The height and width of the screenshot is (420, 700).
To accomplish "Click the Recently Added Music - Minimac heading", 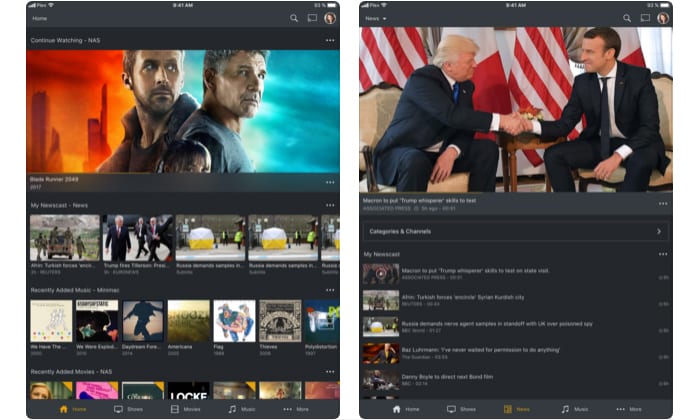I will pos(75,290).
